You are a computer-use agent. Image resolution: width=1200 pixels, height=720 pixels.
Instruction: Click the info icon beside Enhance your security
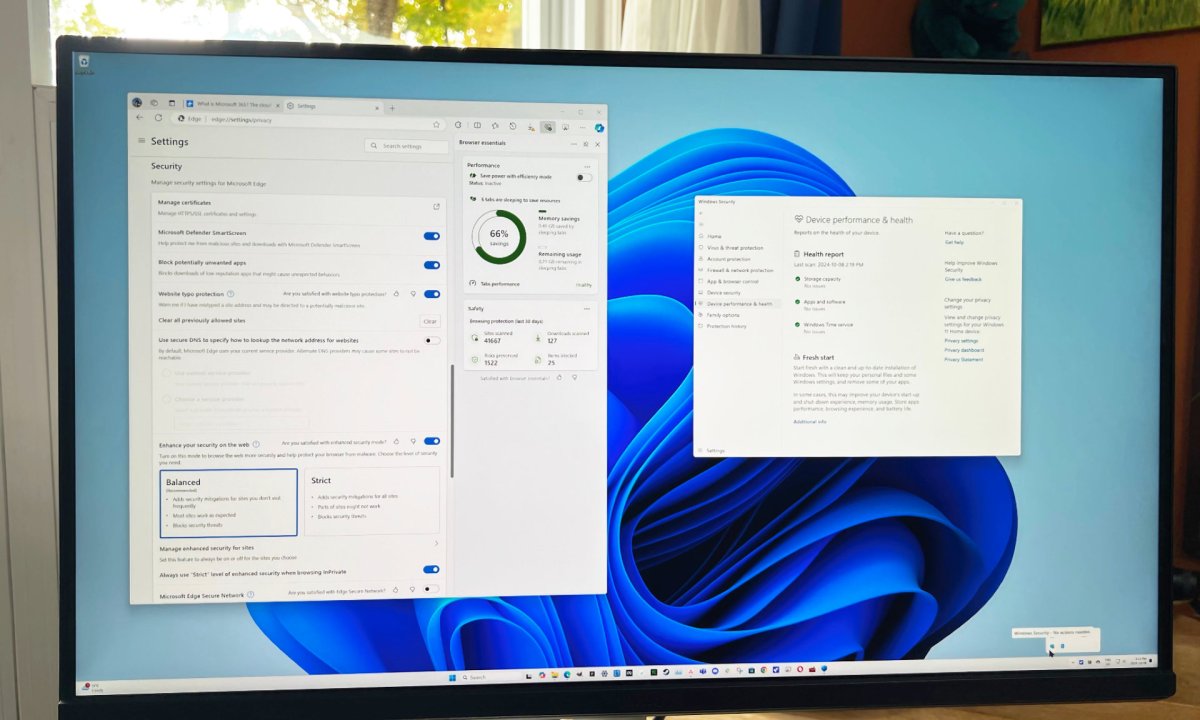coord(256,444)
